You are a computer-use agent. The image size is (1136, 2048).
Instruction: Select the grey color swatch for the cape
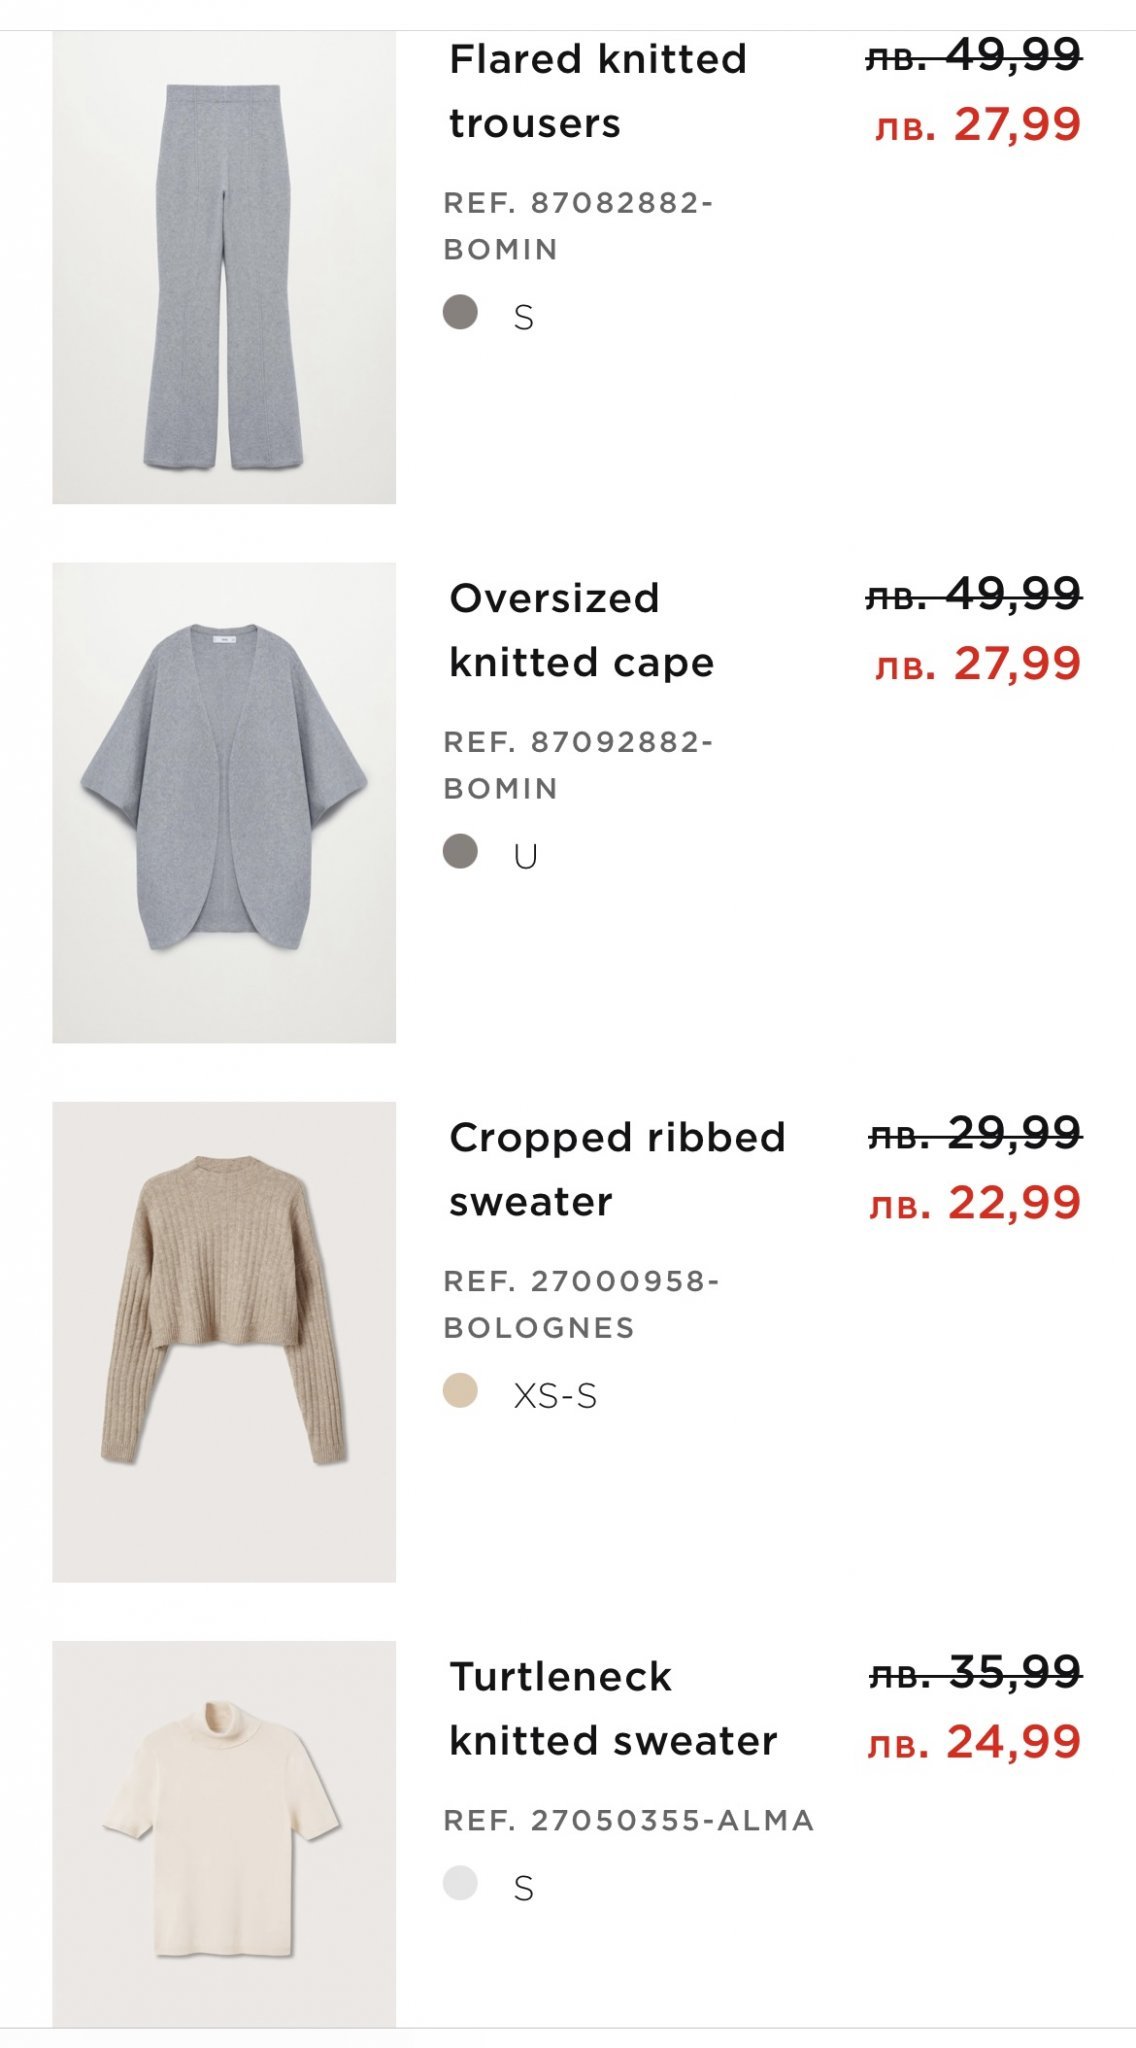point(460,851)
